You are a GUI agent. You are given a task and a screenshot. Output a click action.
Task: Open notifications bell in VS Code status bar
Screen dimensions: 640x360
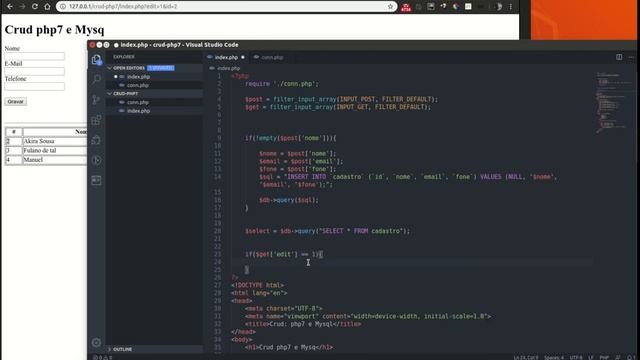pos(631,358)
